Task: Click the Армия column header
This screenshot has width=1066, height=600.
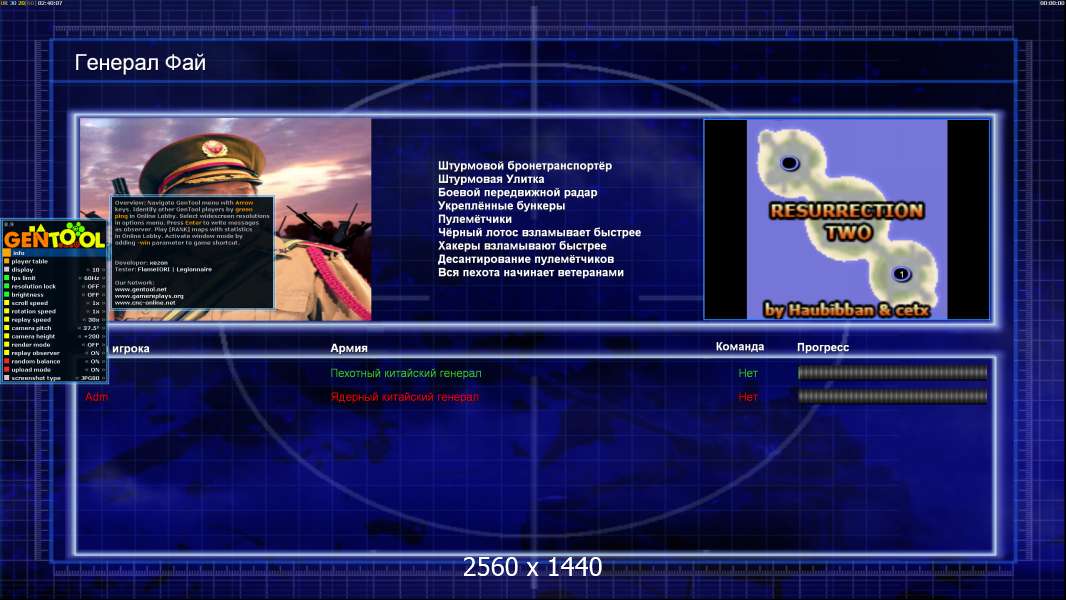Action: (x=349, y=348)
